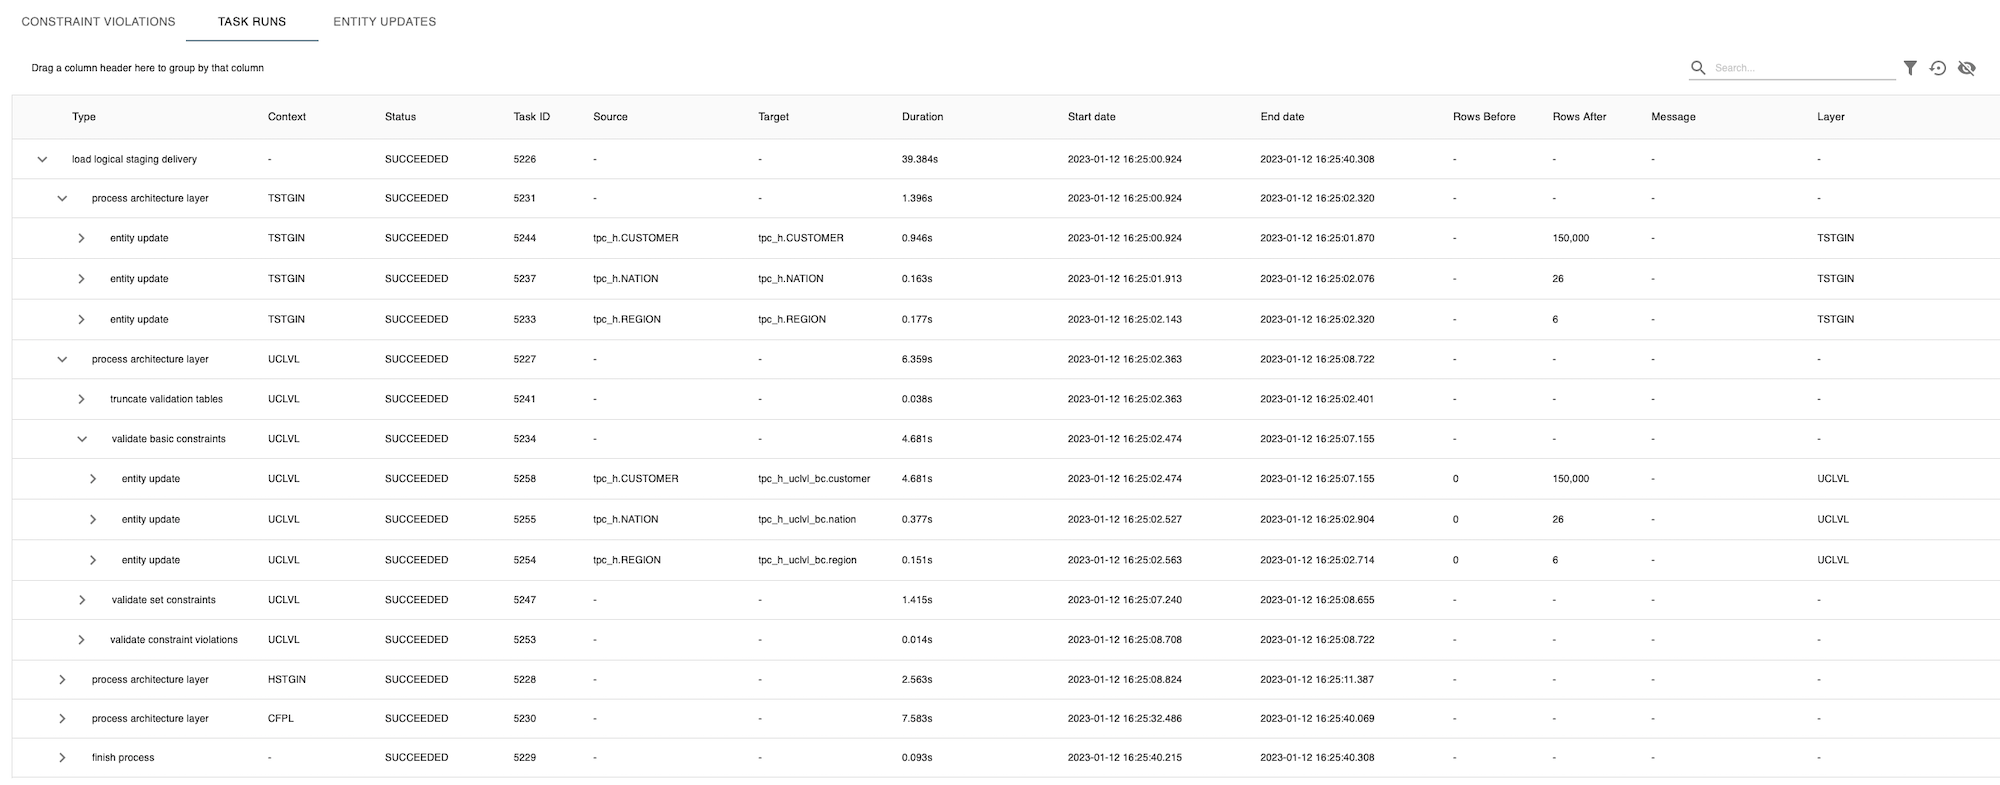Click the reset history icon
This screenshot has height=785, width=2000.
coord(1938,68)
